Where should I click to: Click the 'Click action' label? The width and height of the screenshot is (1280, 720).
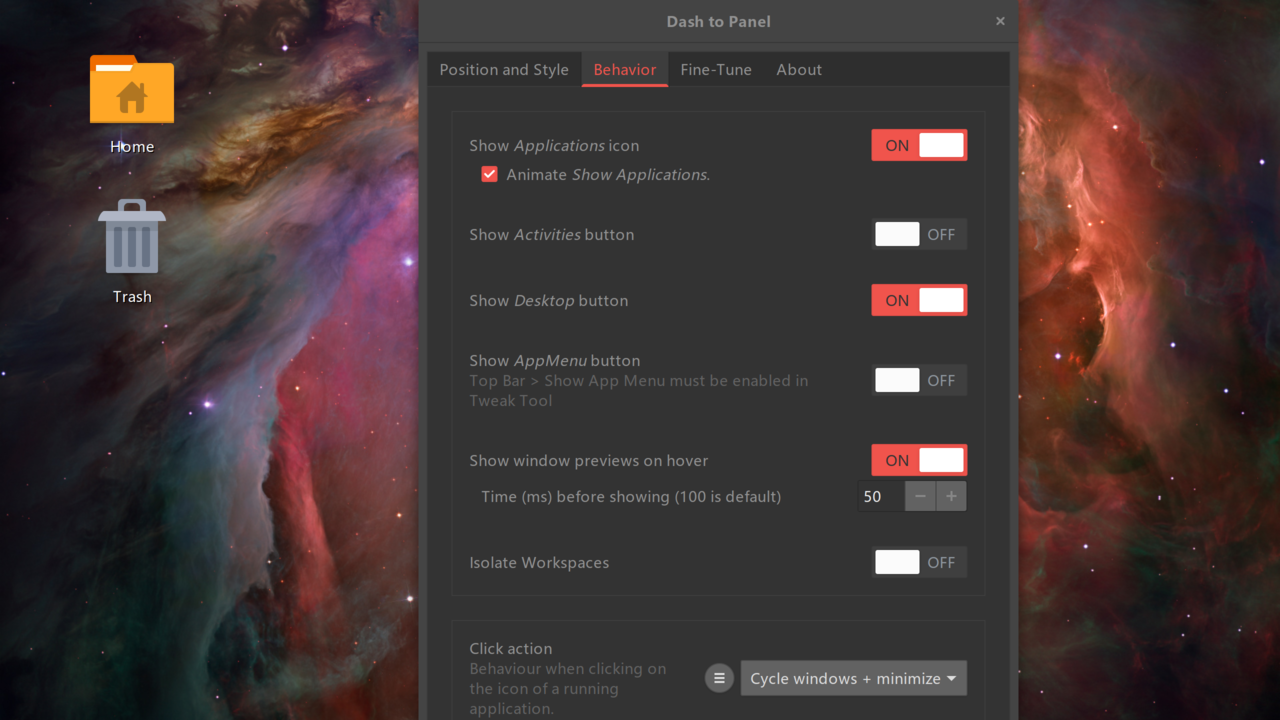511,648
